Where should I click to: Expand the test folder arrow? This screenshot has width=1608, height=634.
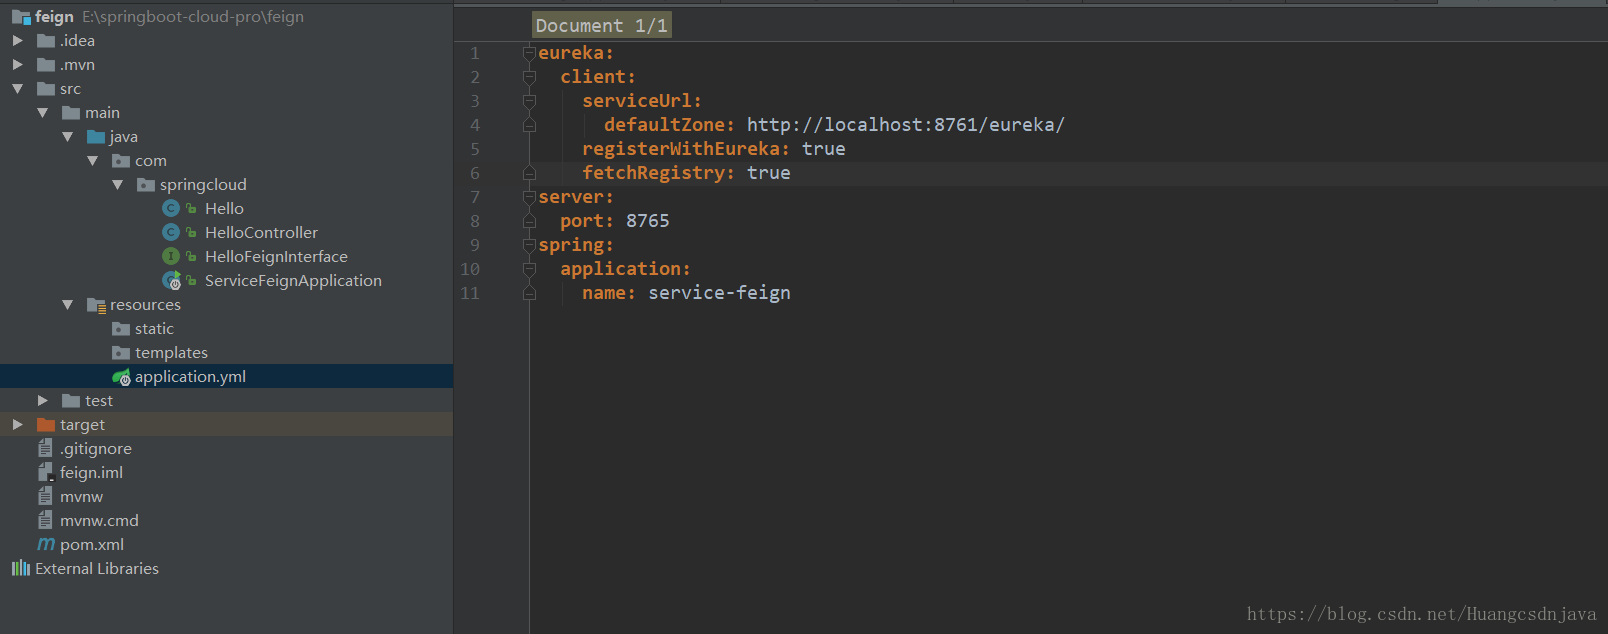tap(42, 400)
